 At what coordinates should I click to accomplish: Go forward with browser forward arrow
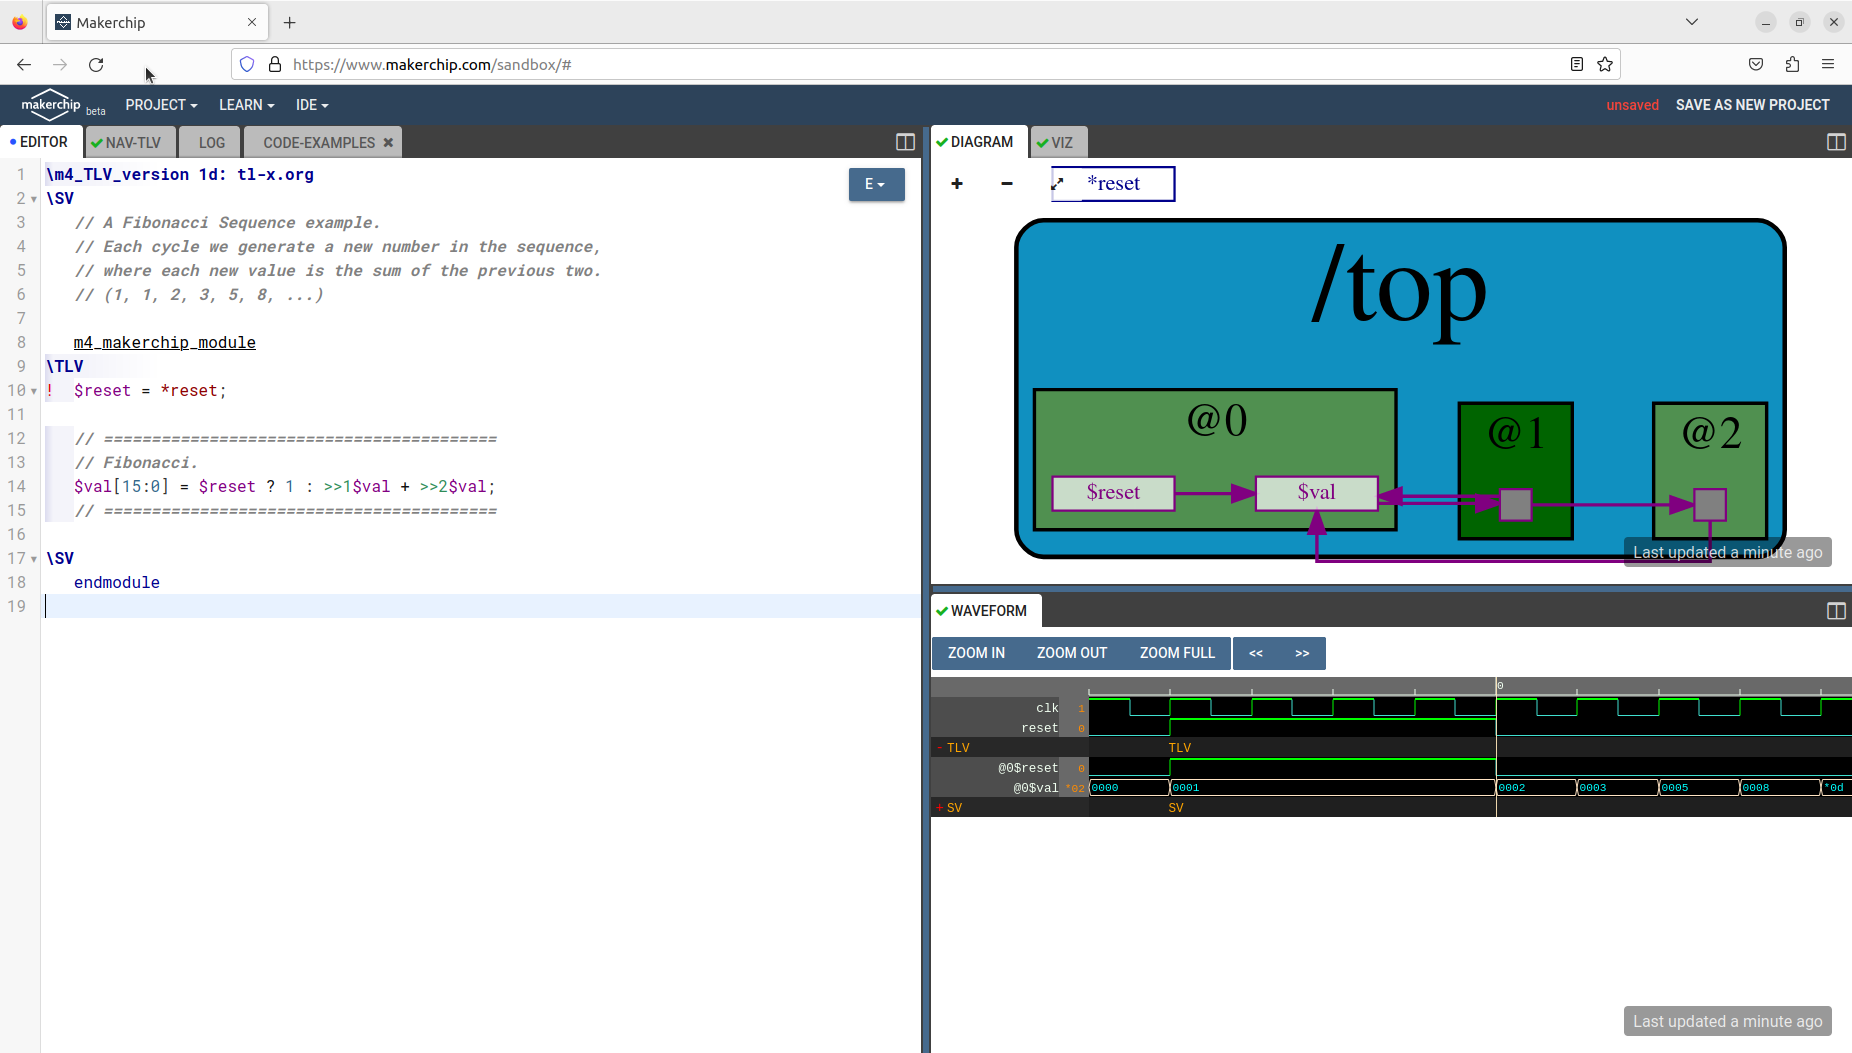click(x=60, y=64)
